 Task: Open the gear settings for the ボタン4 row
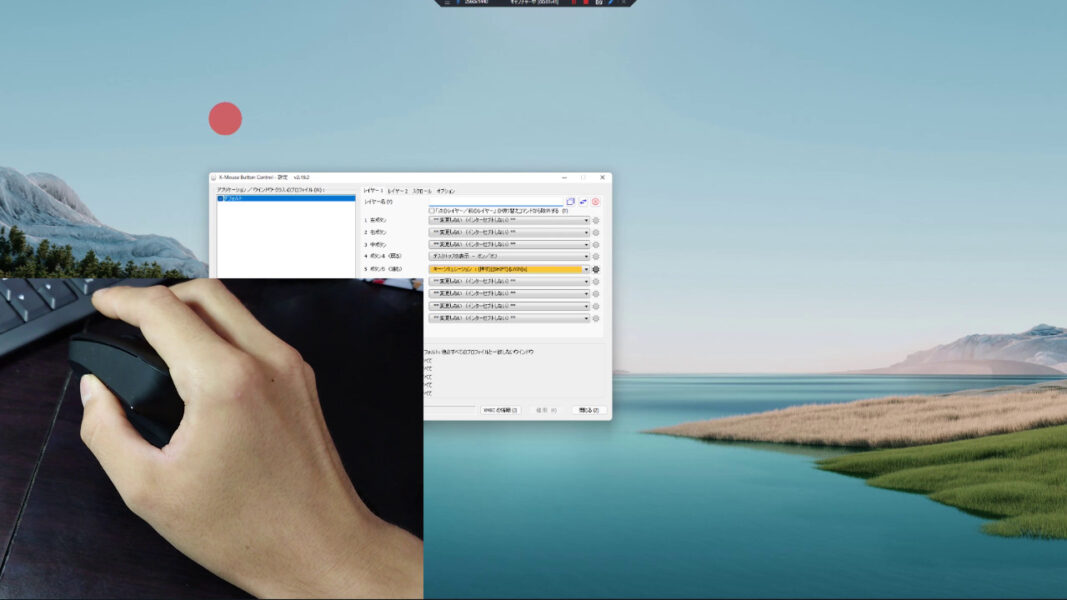596,256
